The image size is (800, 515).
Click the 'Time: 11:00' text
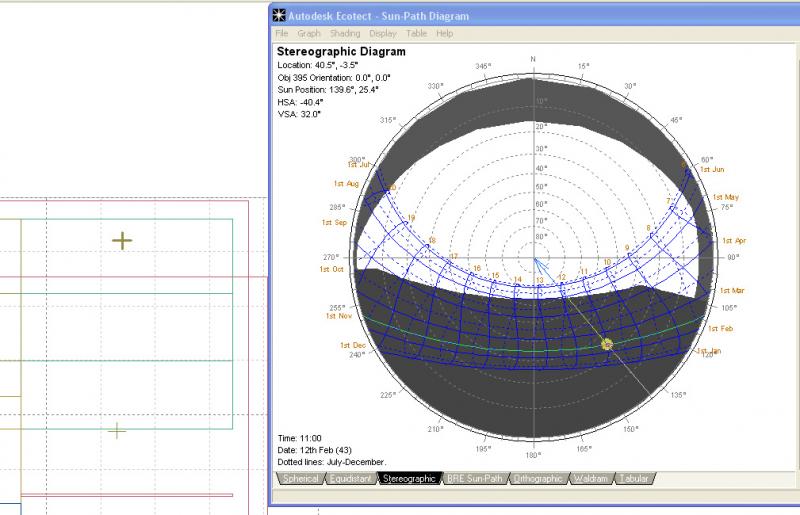tap(299, 438)
